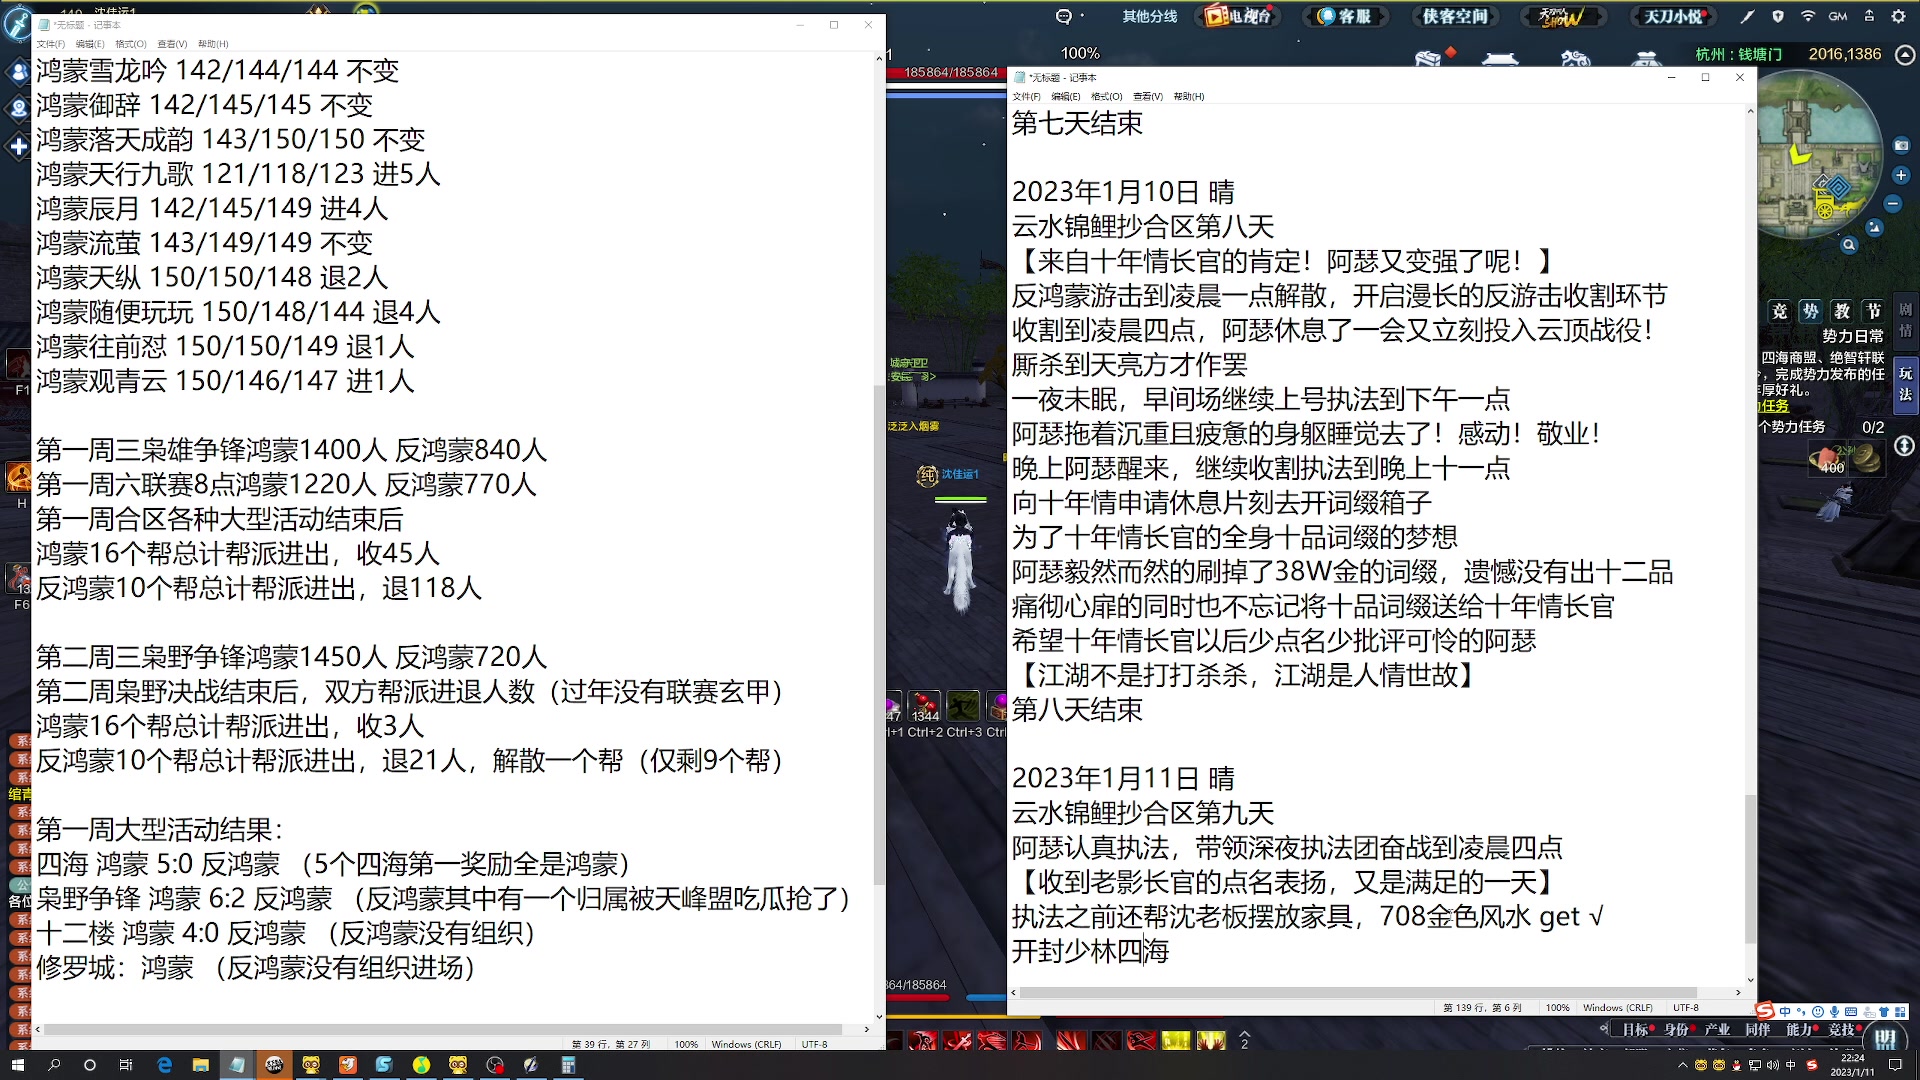Viewport: 1920px width, 1080px height.
Task: Switch to the 教 tab in the faction panel
Action: [1841, 311]
